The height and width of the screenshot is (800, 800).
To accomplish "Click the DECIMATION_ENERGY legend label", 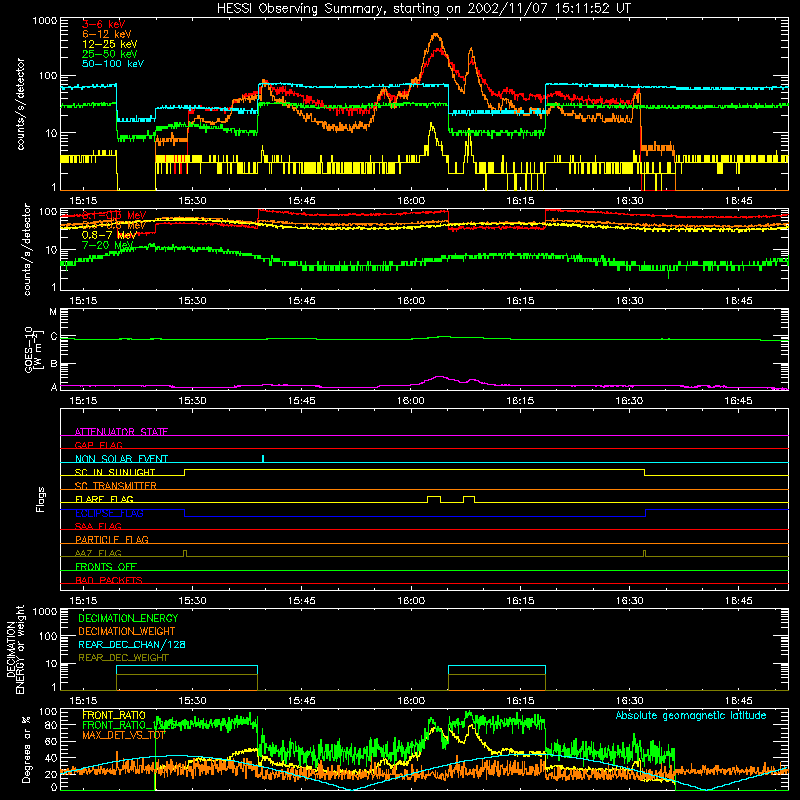I will pyautogui.click(x=128, y=618).
